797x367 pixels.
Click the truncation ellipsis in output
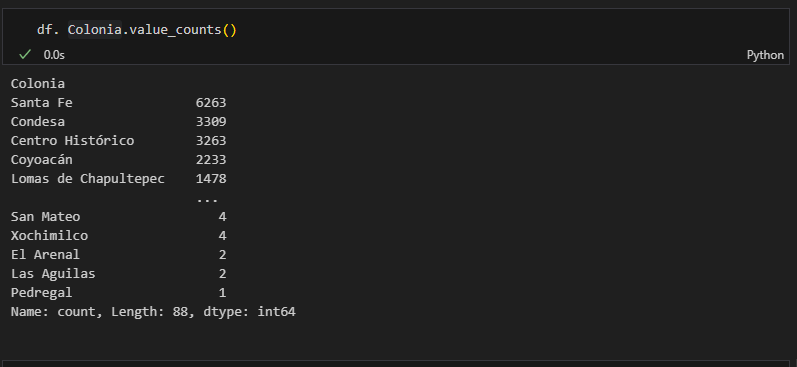click(x=207, y=200)
